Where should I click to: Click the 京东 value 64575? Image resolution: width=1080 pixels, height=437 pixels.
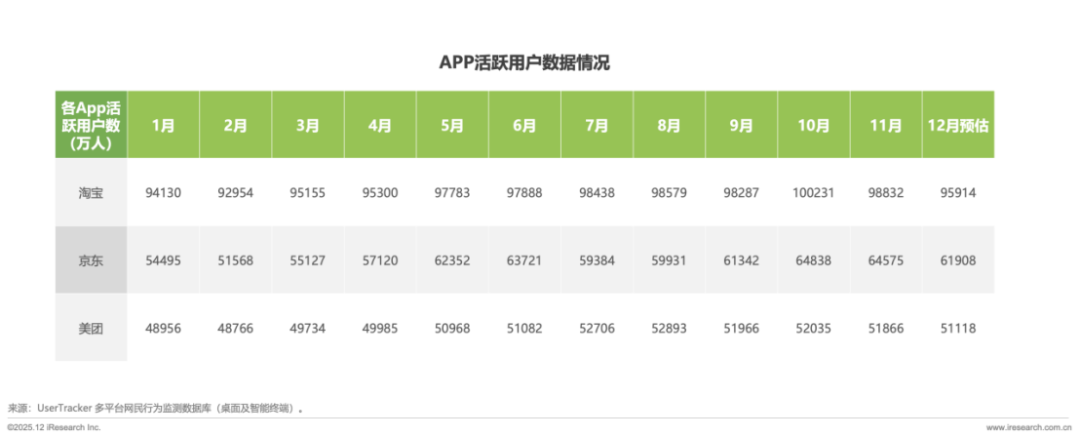(886, 261)
